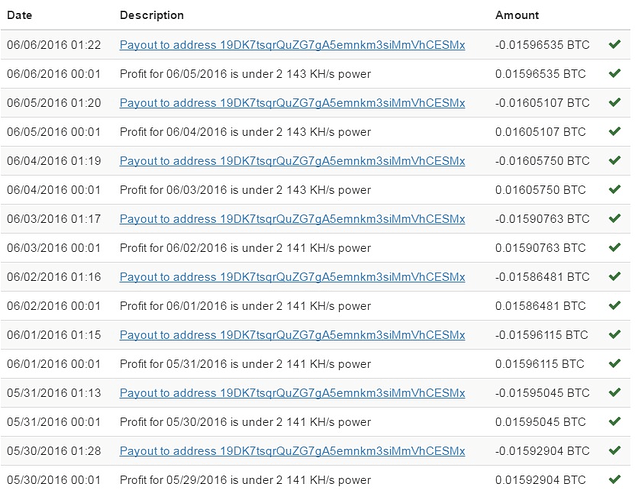Open payout link dated 06/06/2016 01:22
Viewport: 635px width, 500px height.
(x=292, y=45)
